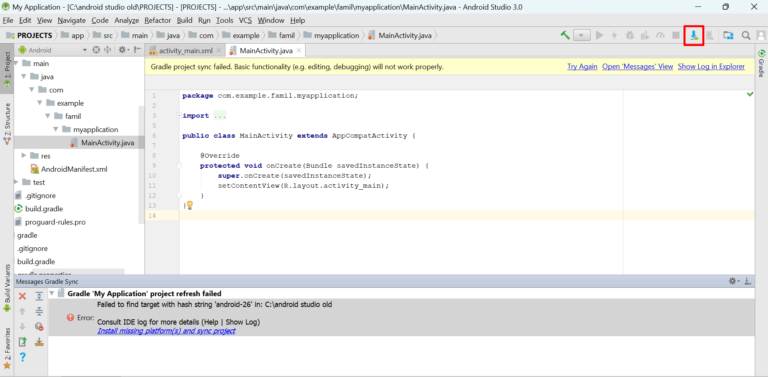The width and height of the screenshot is (768, 377).
Task: Collapse the main folder in tree
Action: [16, 63]
